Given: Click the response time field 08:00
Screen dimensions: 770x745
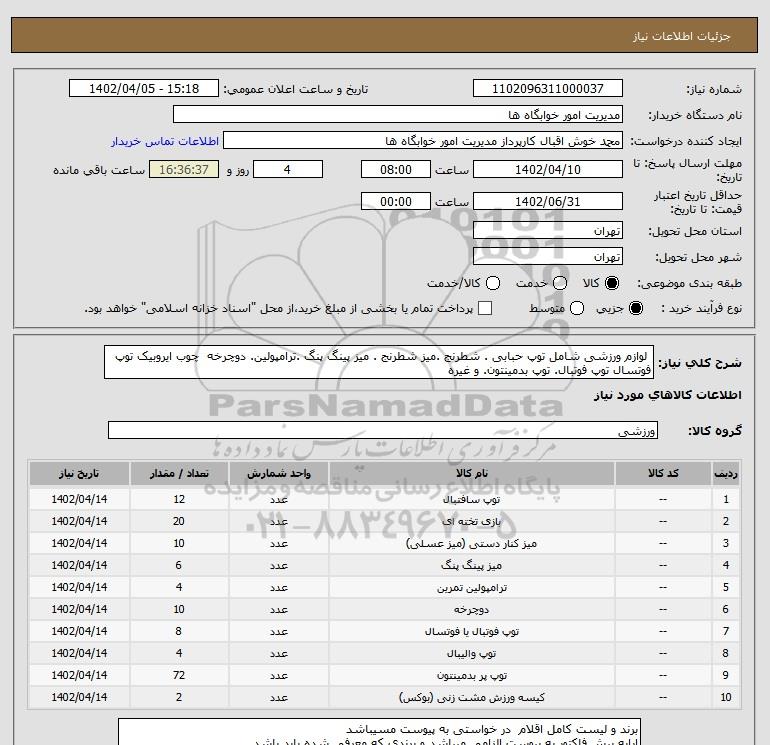Looking at the screenshot, I should [396, 169].
